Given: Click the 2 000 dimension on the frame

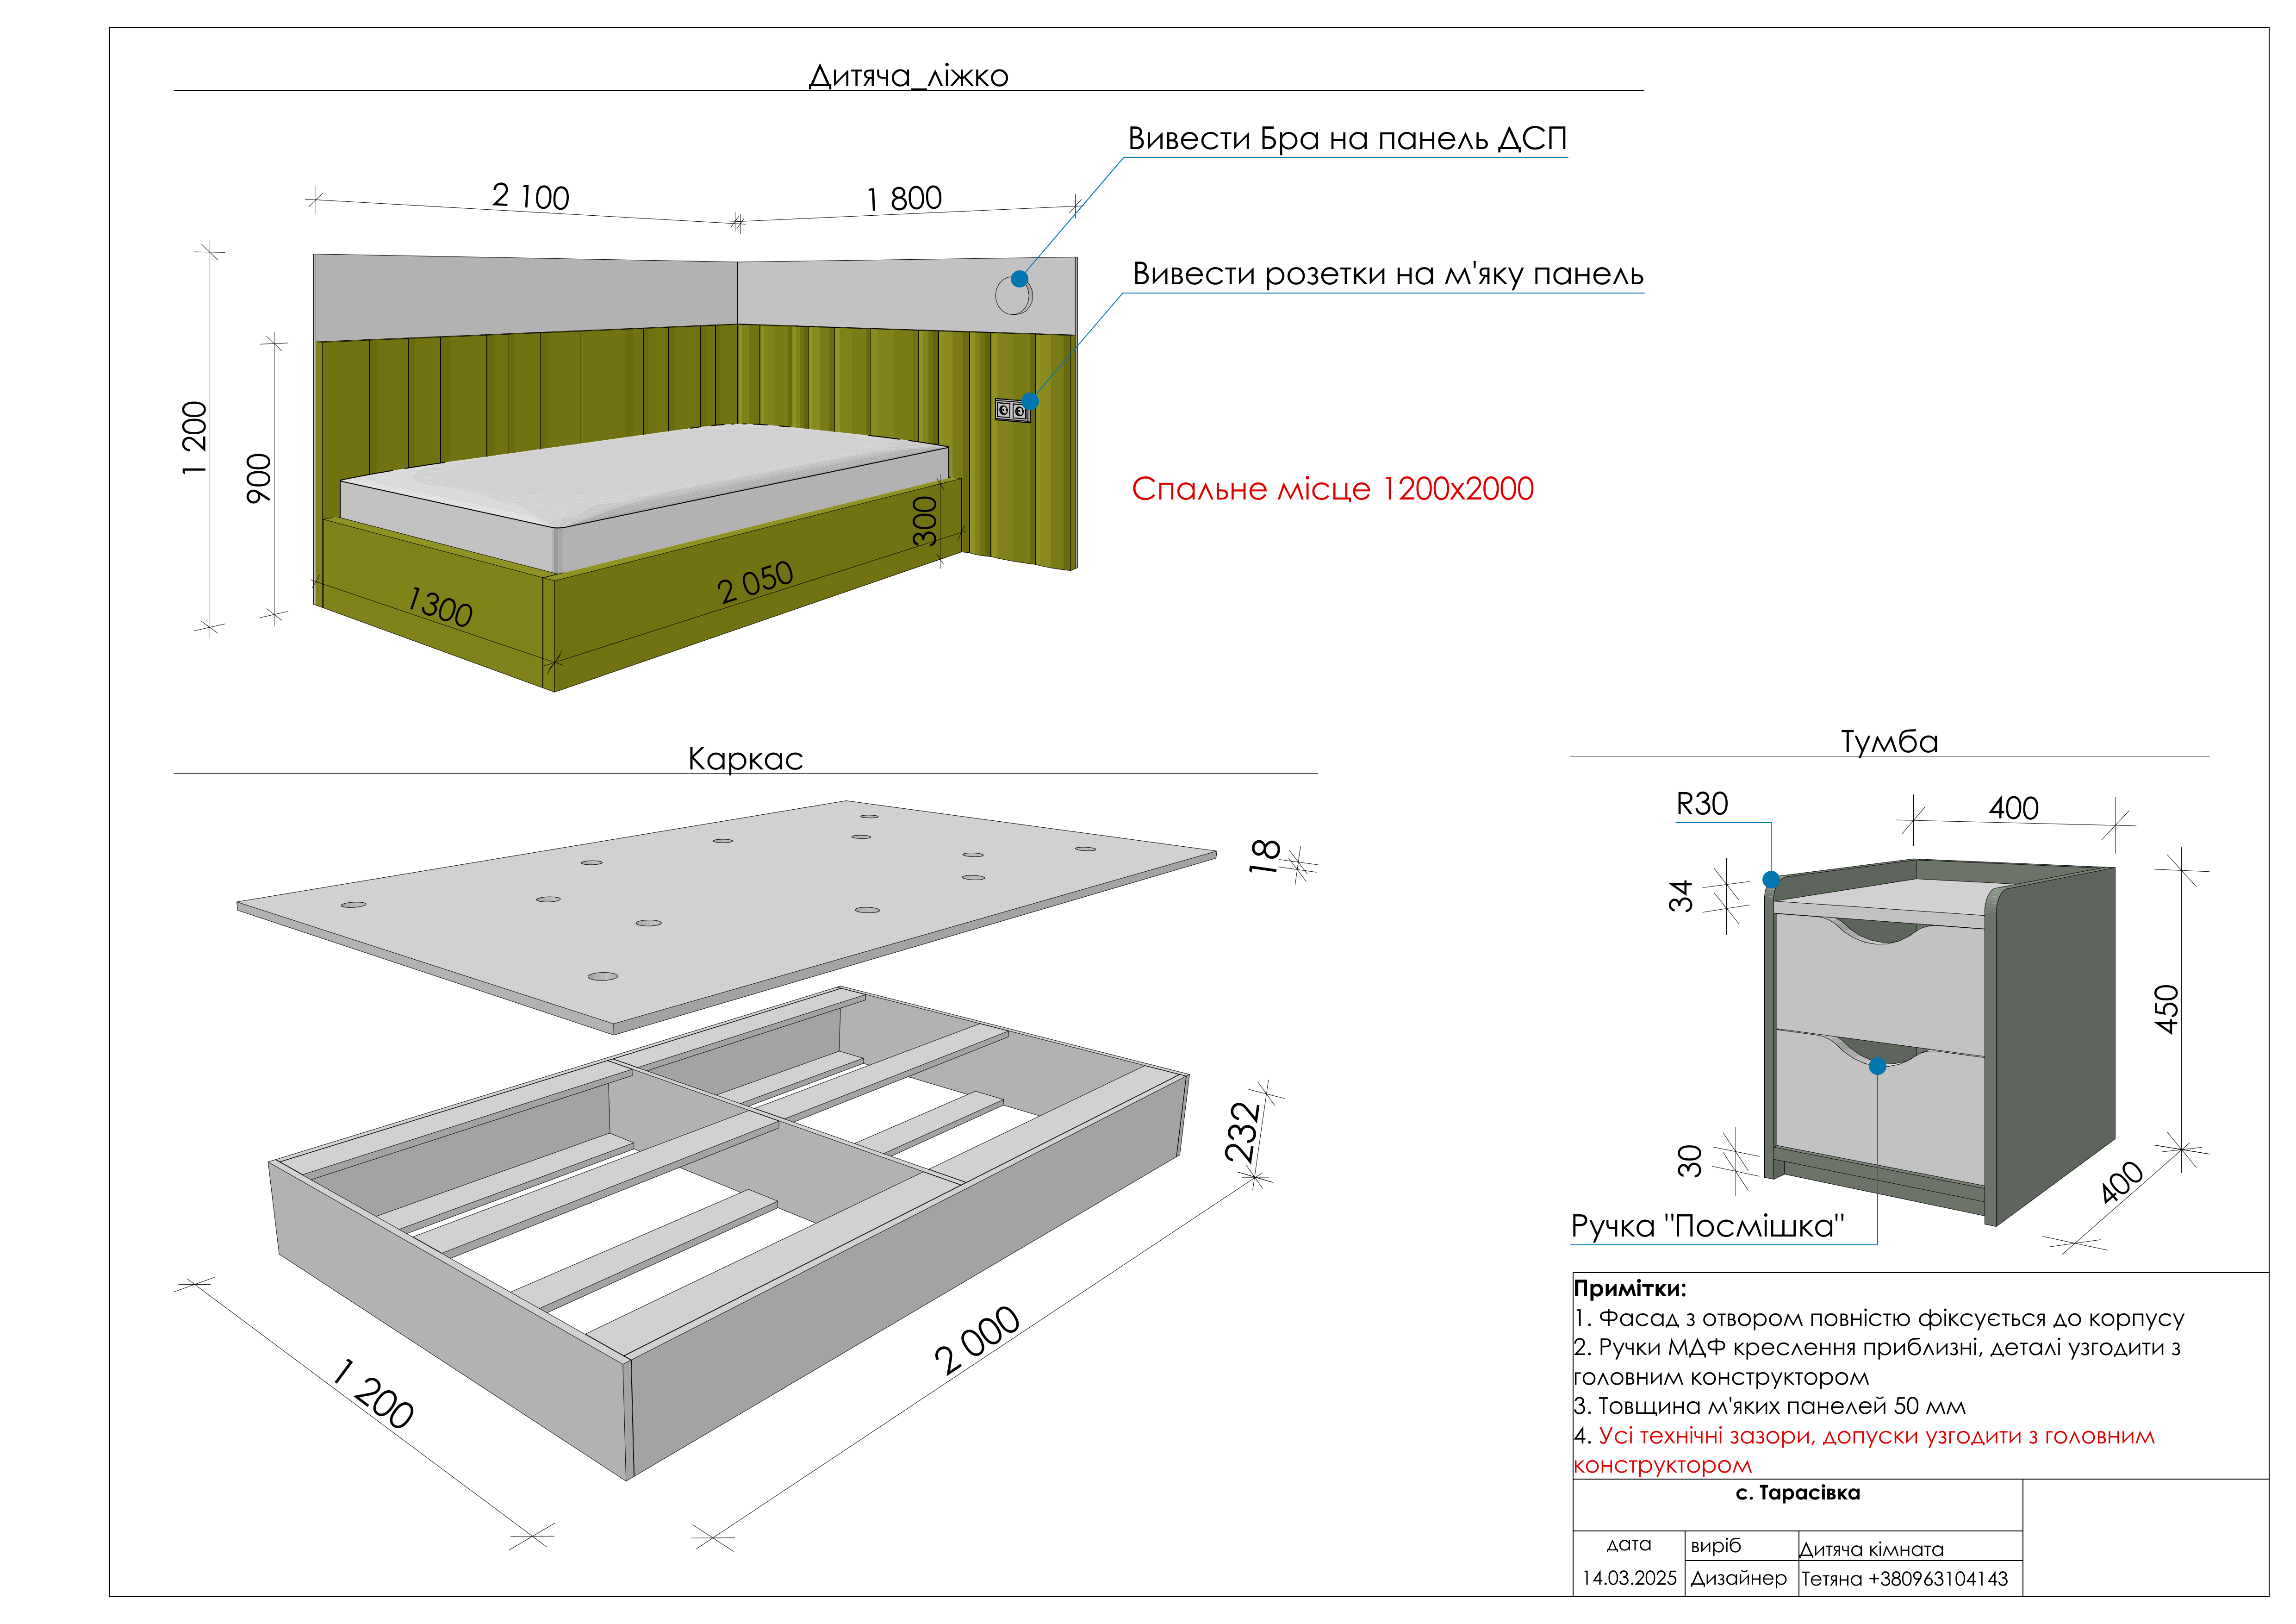Looking at the screenshot, I should coord(976,1340).
